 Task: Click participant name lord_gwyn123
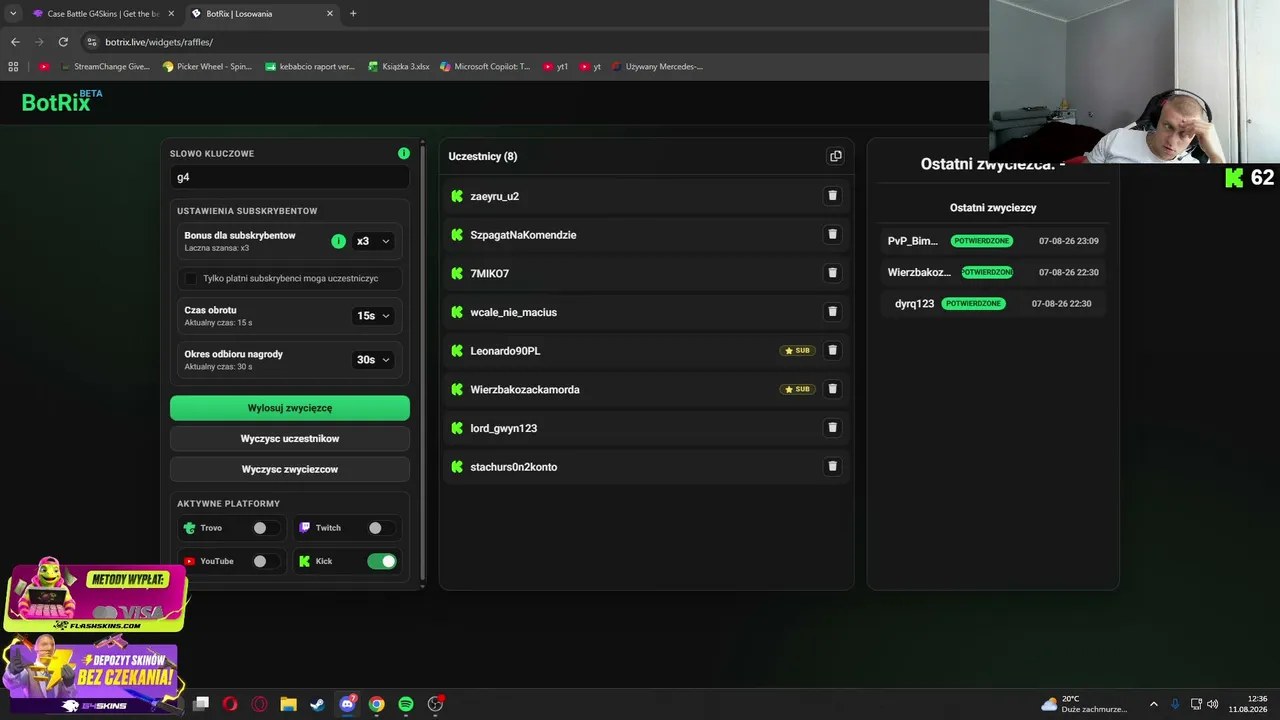[504, 428]
